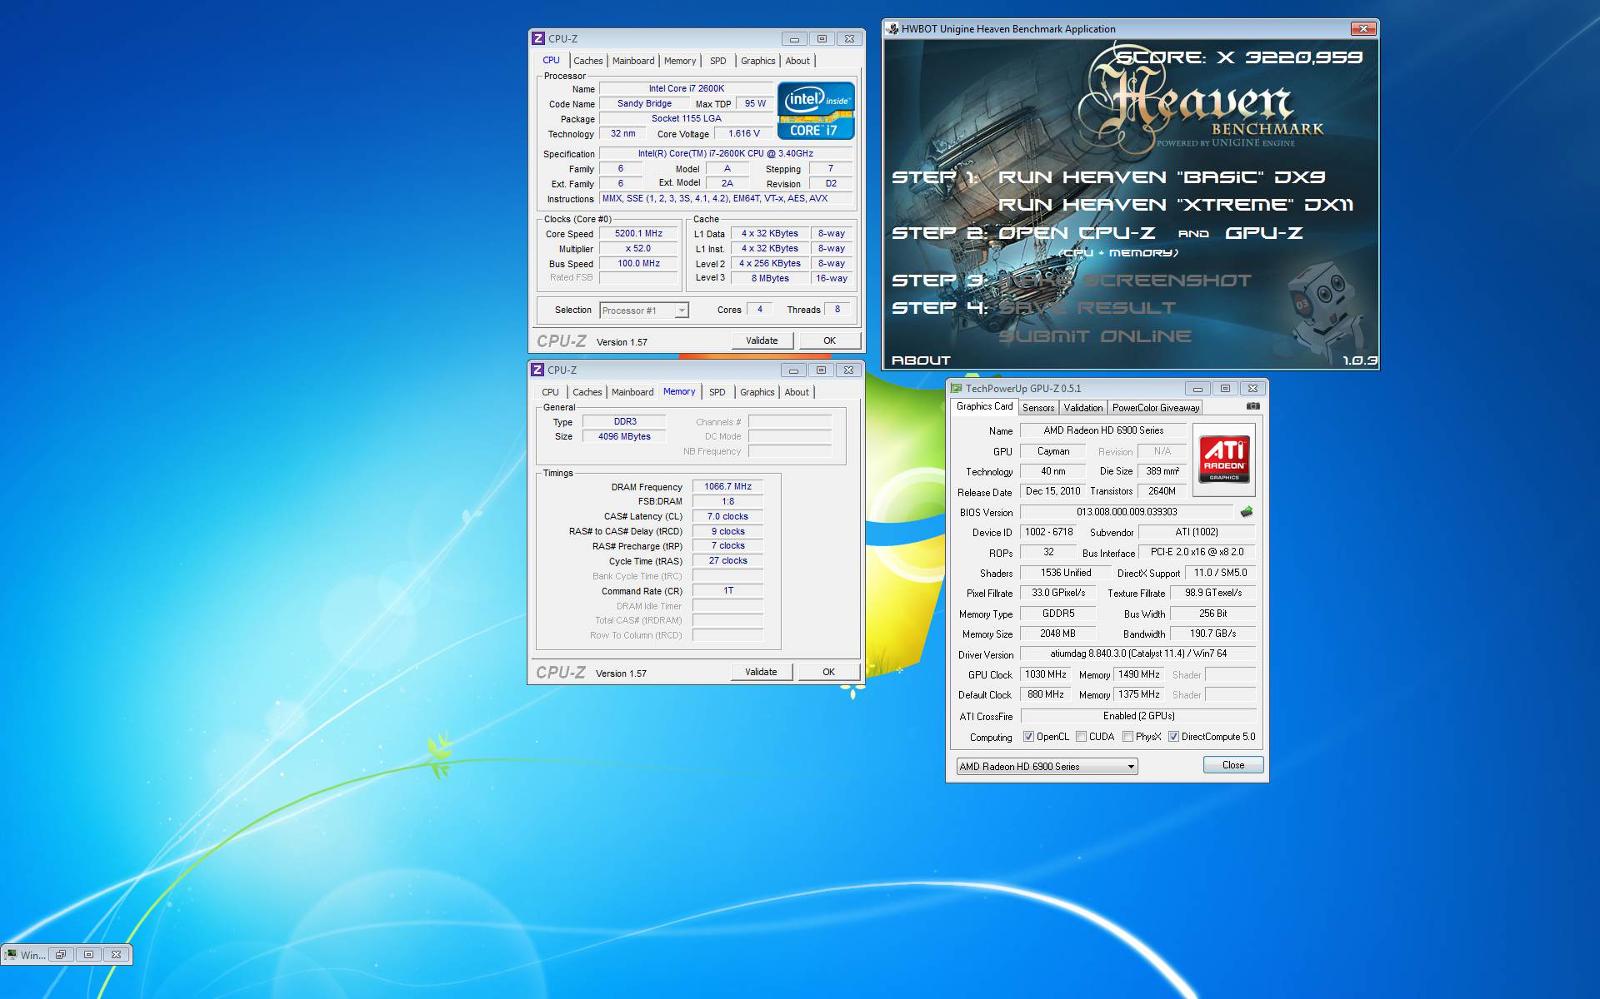Click Open CPU-Z in Heaven step 2
Screen dimensions: 1600x999
coord(1076,233)
